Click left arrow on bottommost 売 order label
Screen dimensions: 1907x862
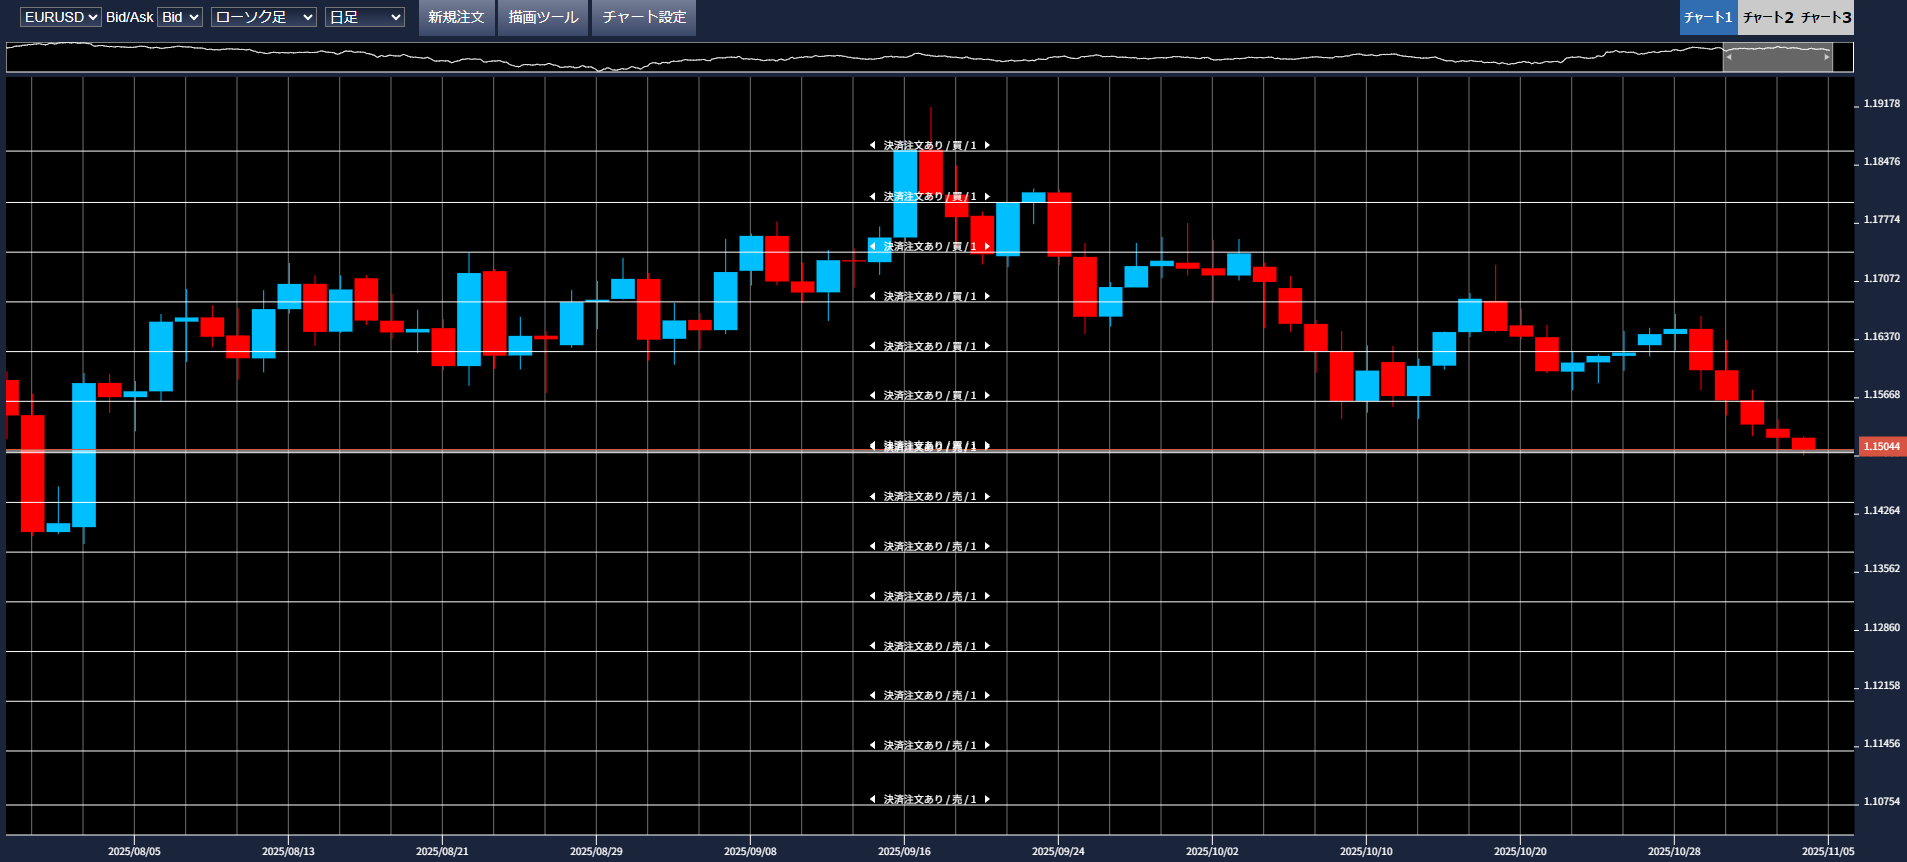[872, 800]
